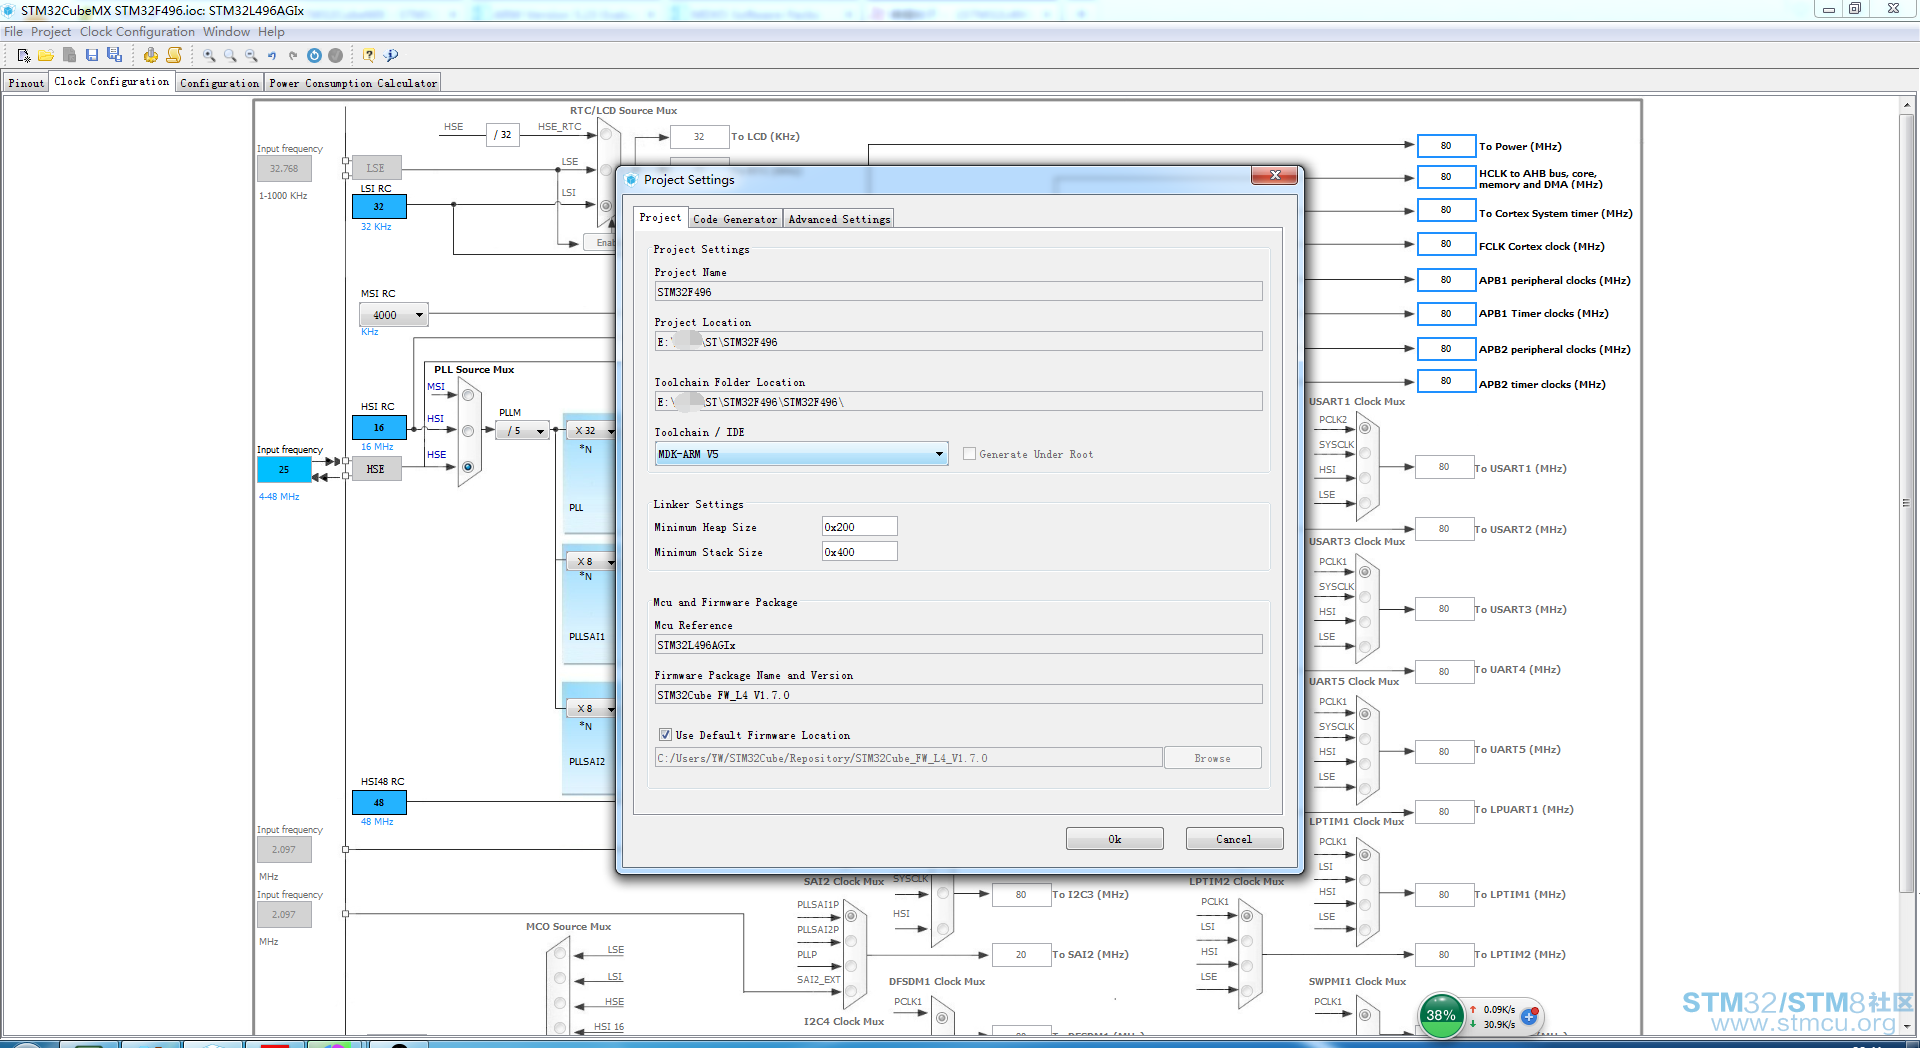Screen dimensions: 1920x1048
Task: Click the zoom out magnifier icon
Action: pyautogui.click(x=251, y=56)
